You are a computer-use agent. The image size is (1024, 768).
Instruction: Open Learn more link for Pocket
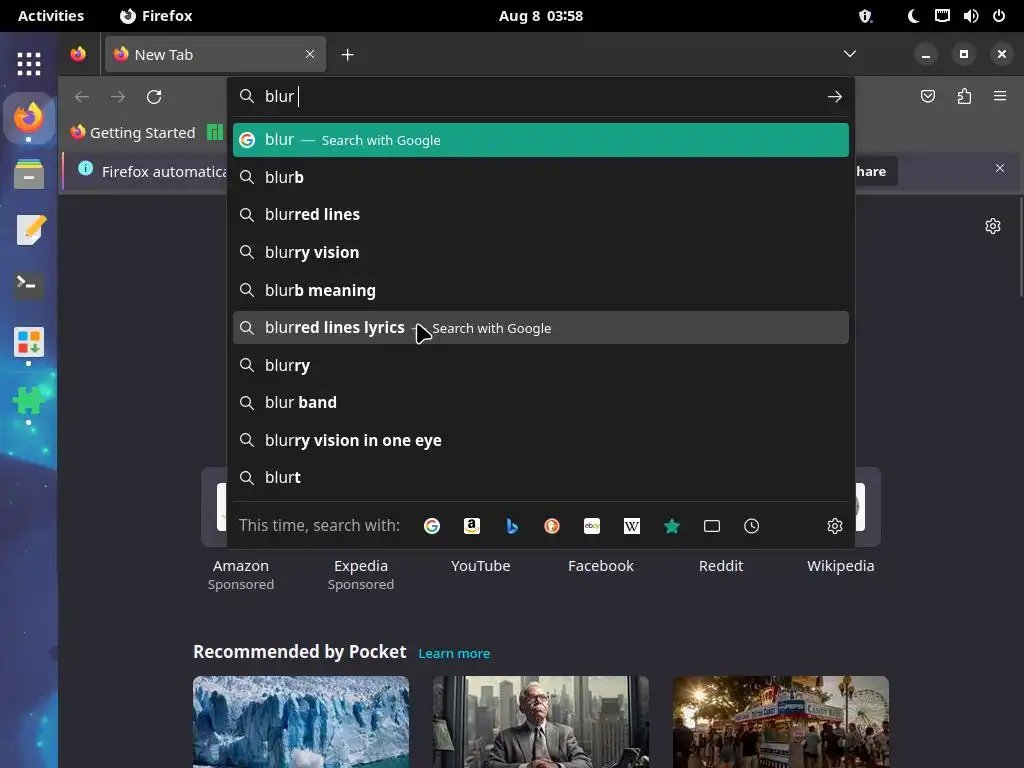pyautogui.click(x=454, y=653)
